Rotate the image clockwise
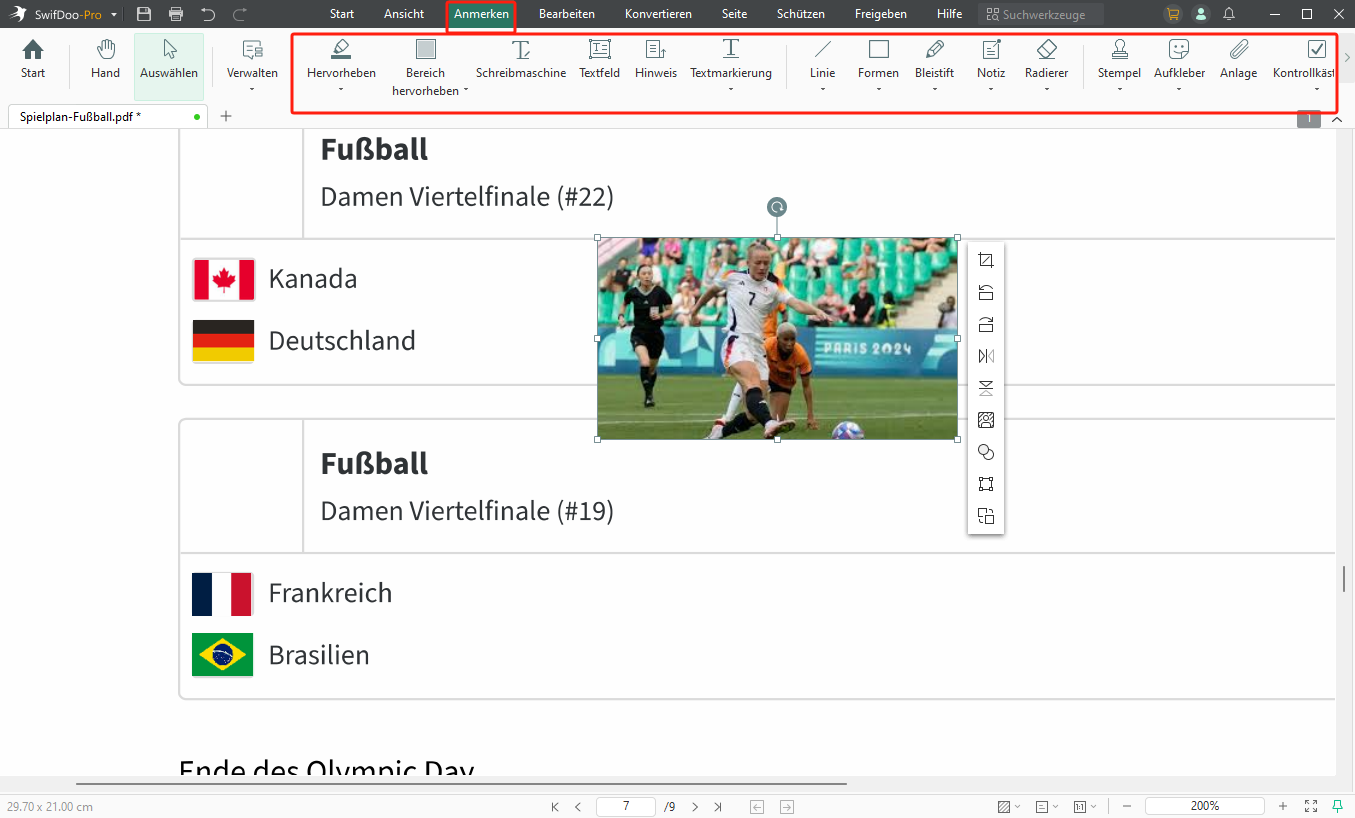 tap(986, 324)
